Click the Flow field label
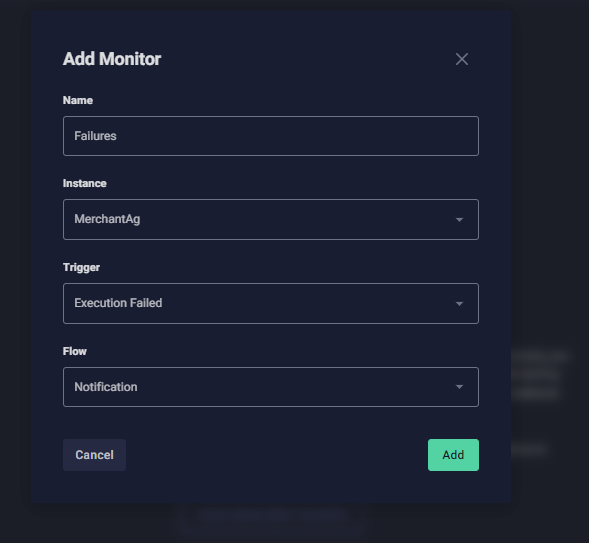 click(x=75, y=351)
